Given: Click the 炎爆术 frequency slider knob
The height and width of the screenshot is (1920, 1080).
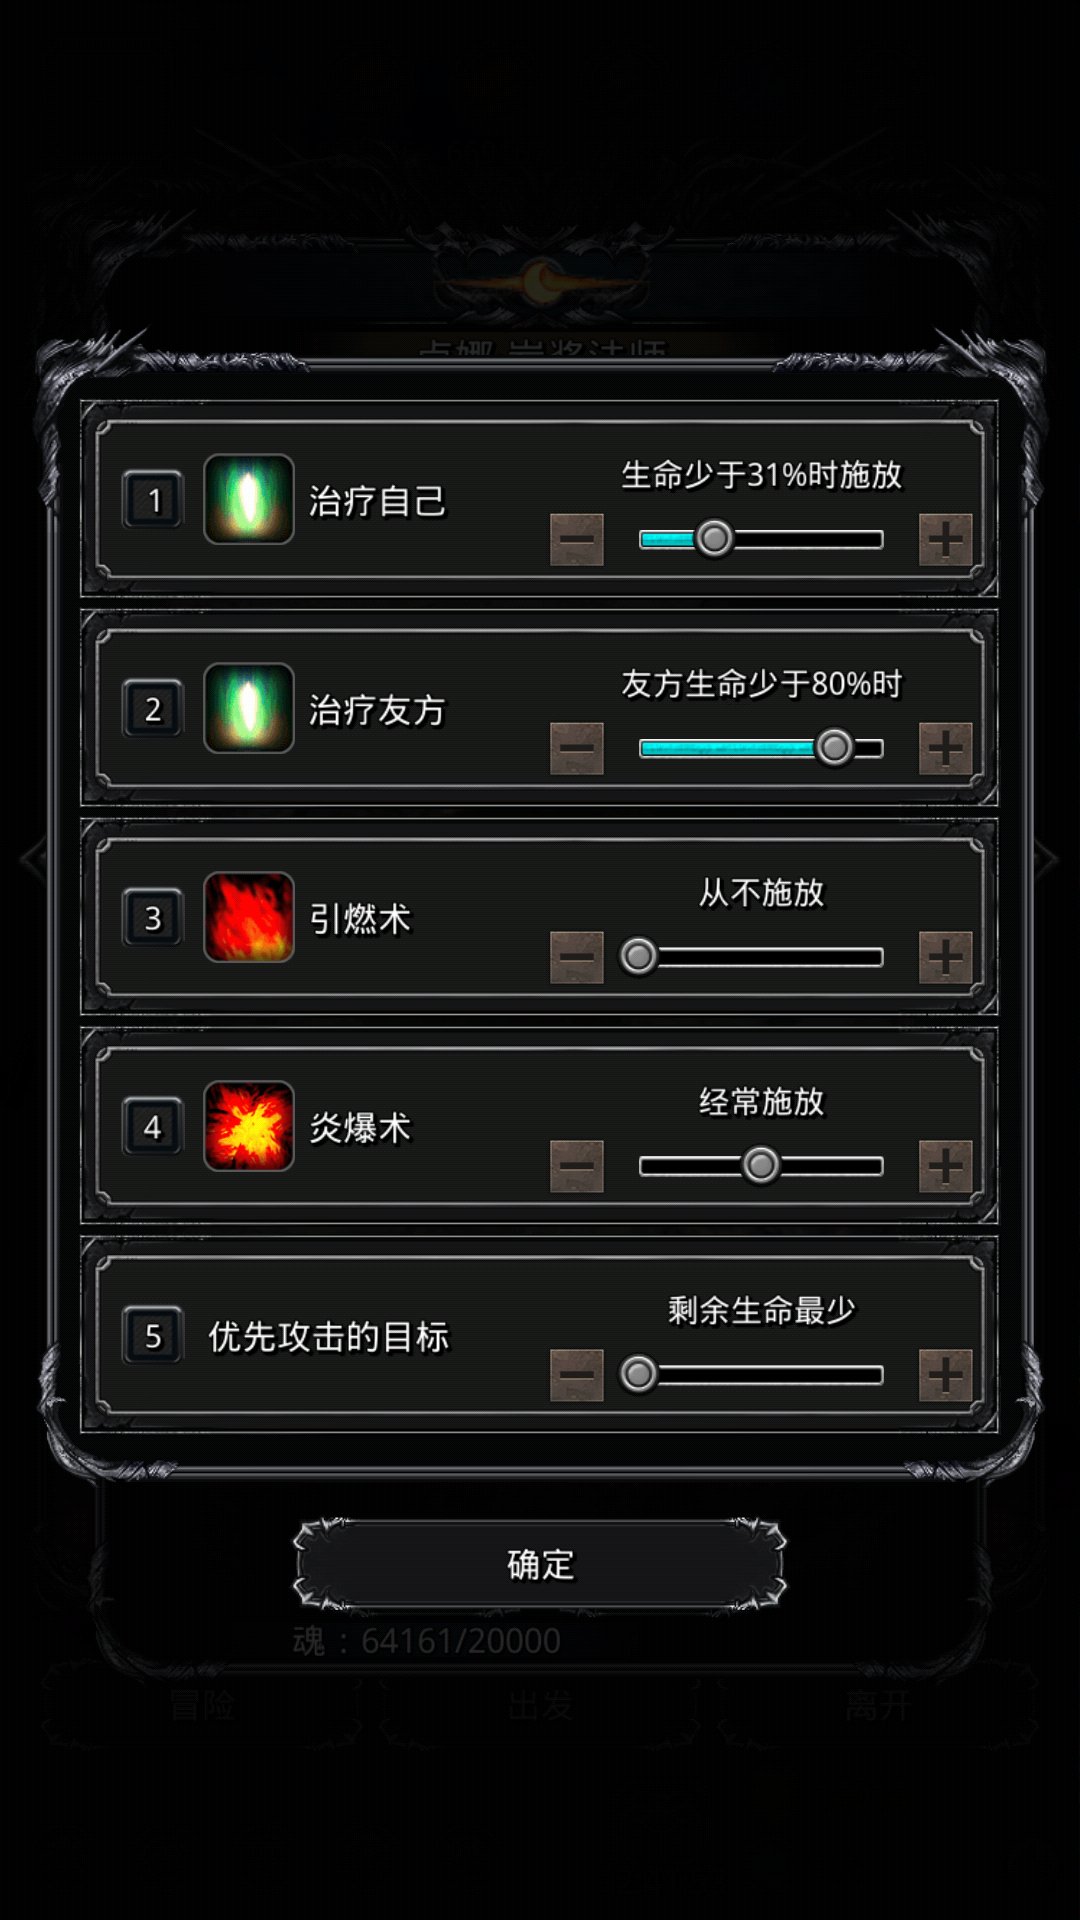Looking at the screenshot, I should click(x=761, y=1165).
